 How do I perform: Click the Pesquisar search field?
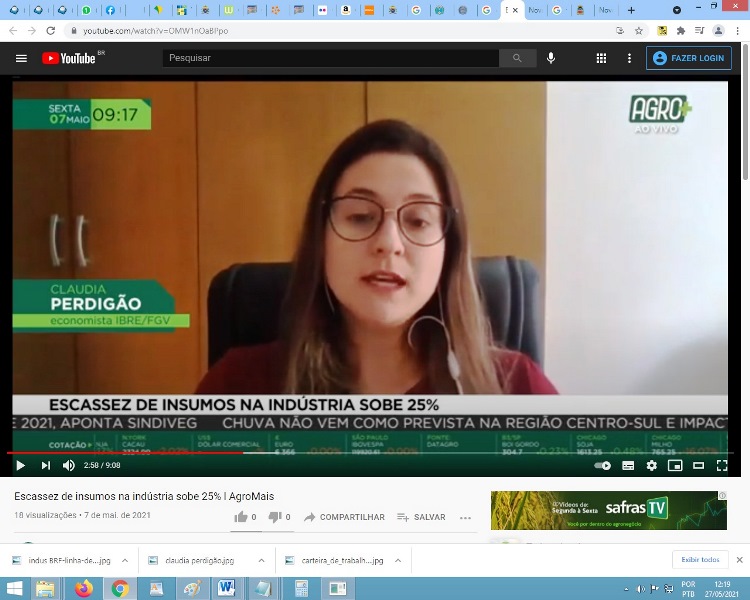[x=331, y=58]
